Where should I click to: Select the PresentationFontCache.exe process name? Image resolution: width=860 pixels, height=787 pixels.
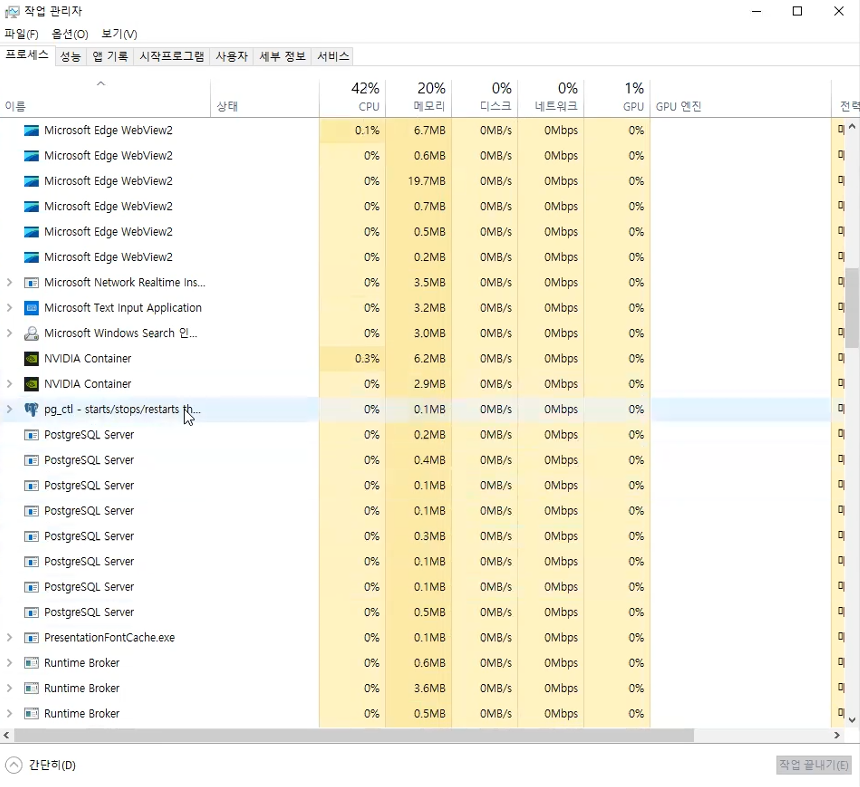coord(109,637)
